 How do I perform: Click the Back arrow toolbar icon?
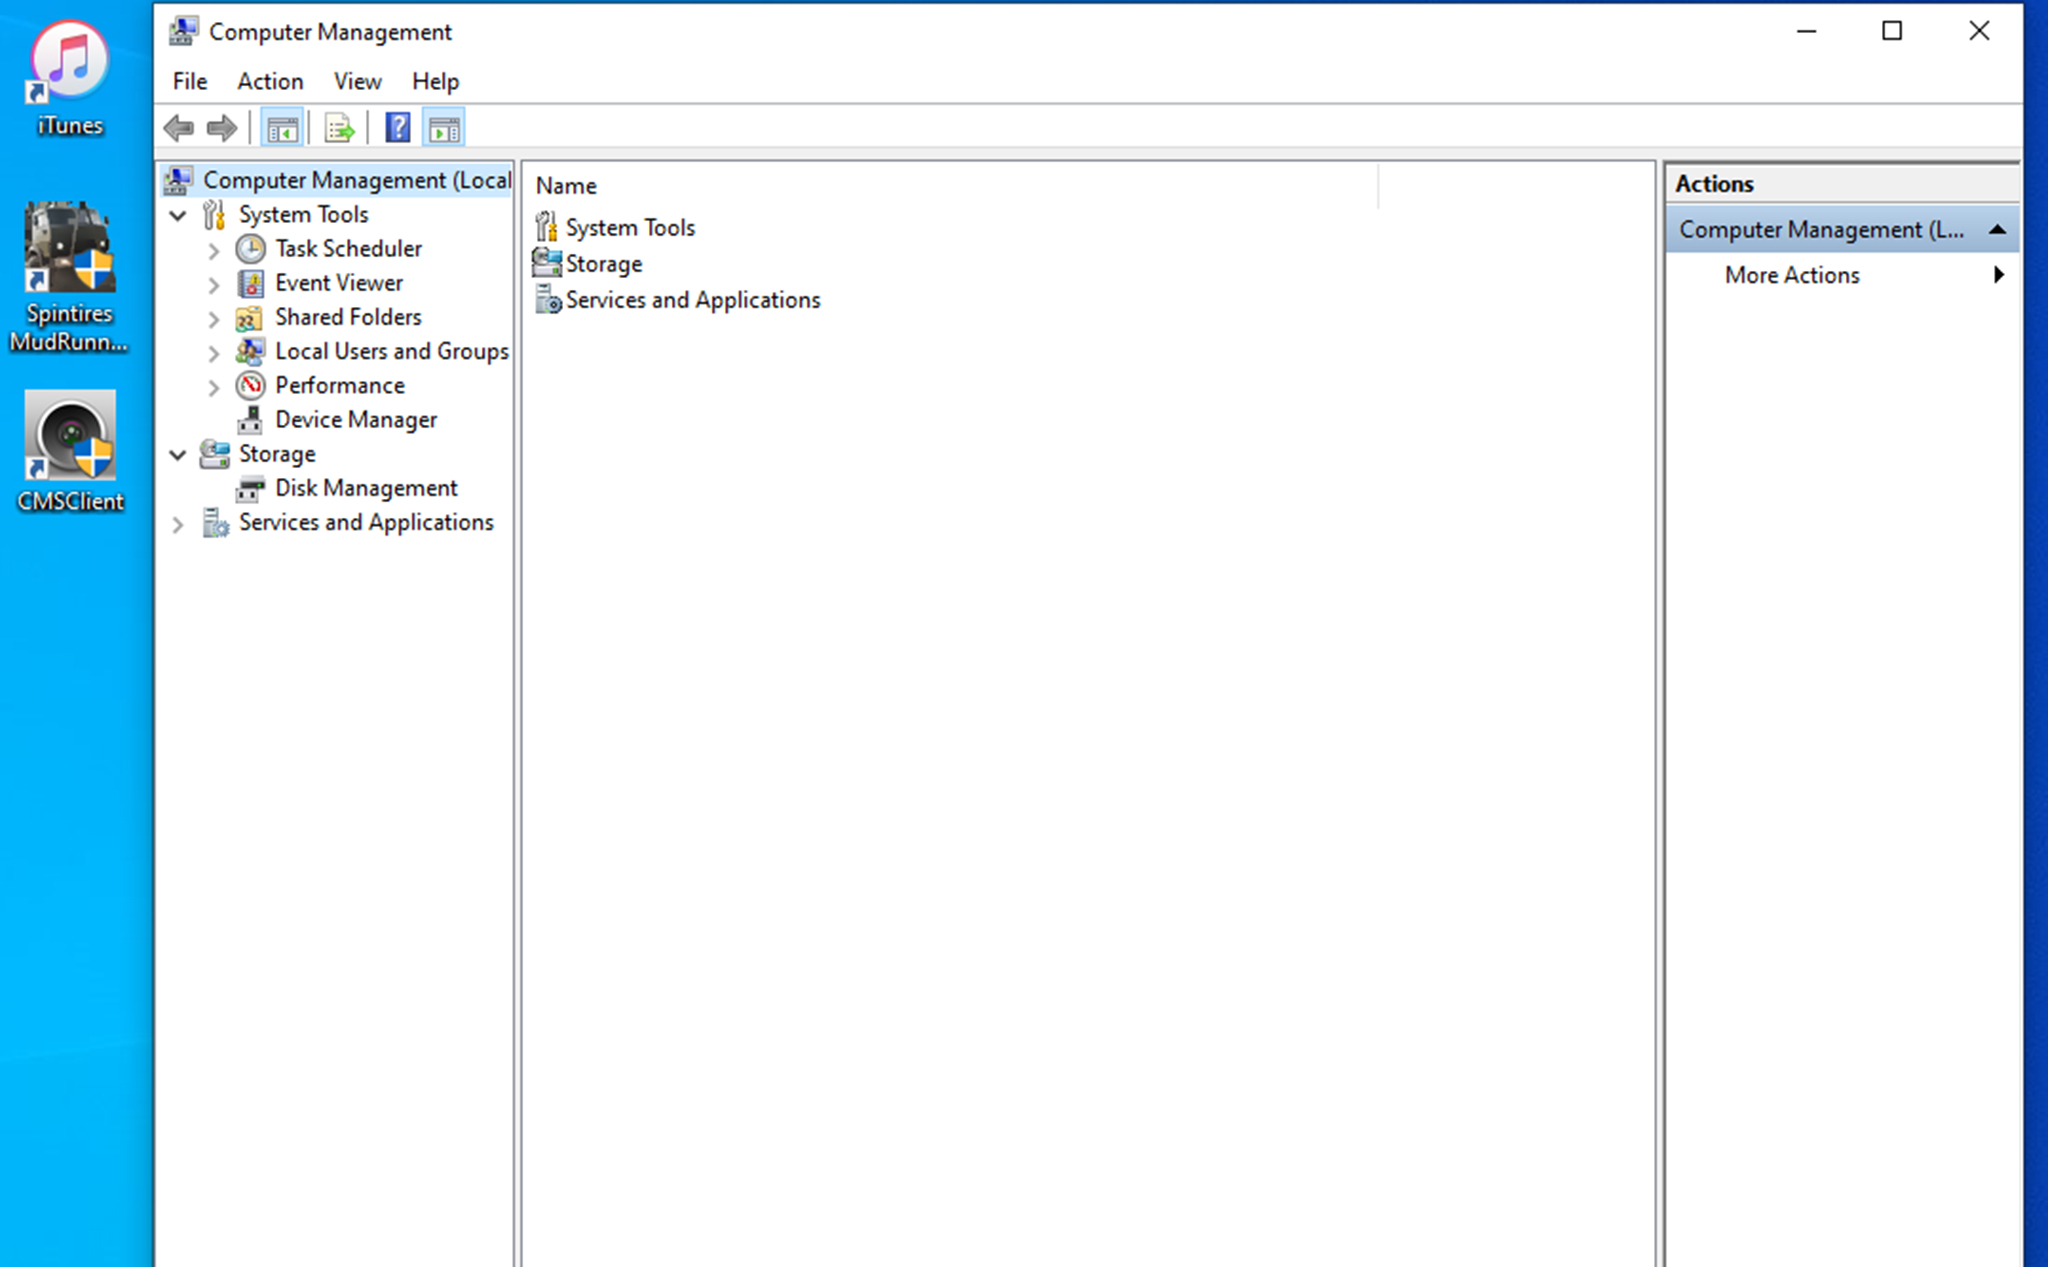(179, 128)
